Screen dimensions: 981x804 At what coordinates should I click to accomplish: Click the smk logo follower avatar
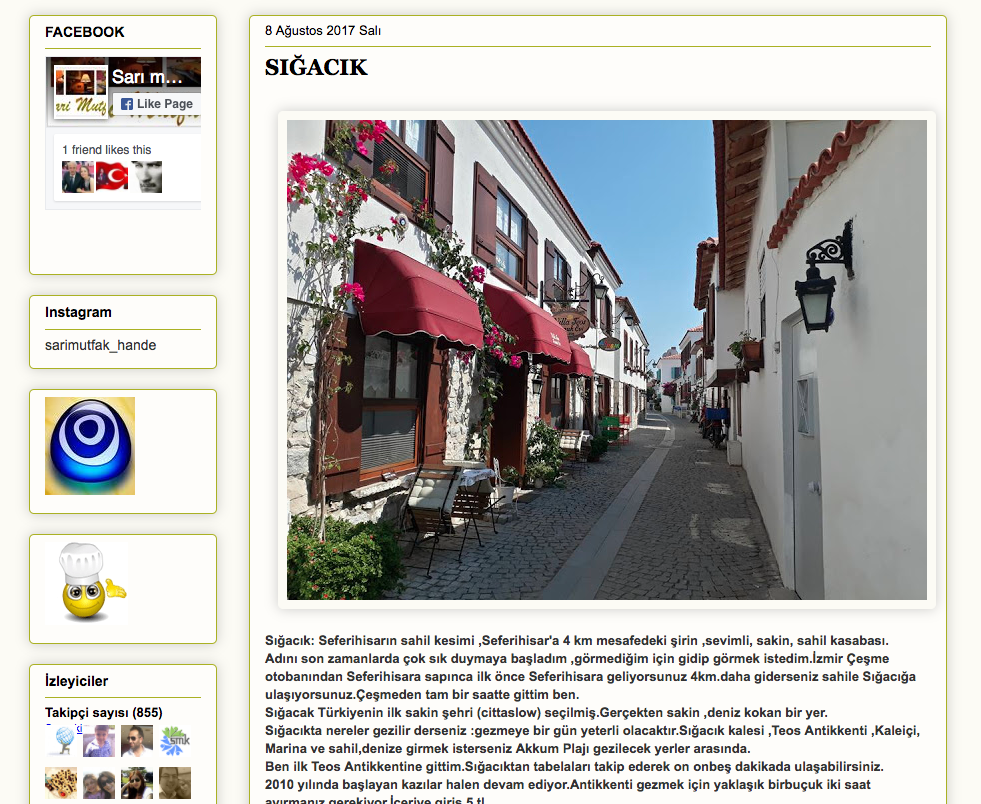(x=175, y=741)
